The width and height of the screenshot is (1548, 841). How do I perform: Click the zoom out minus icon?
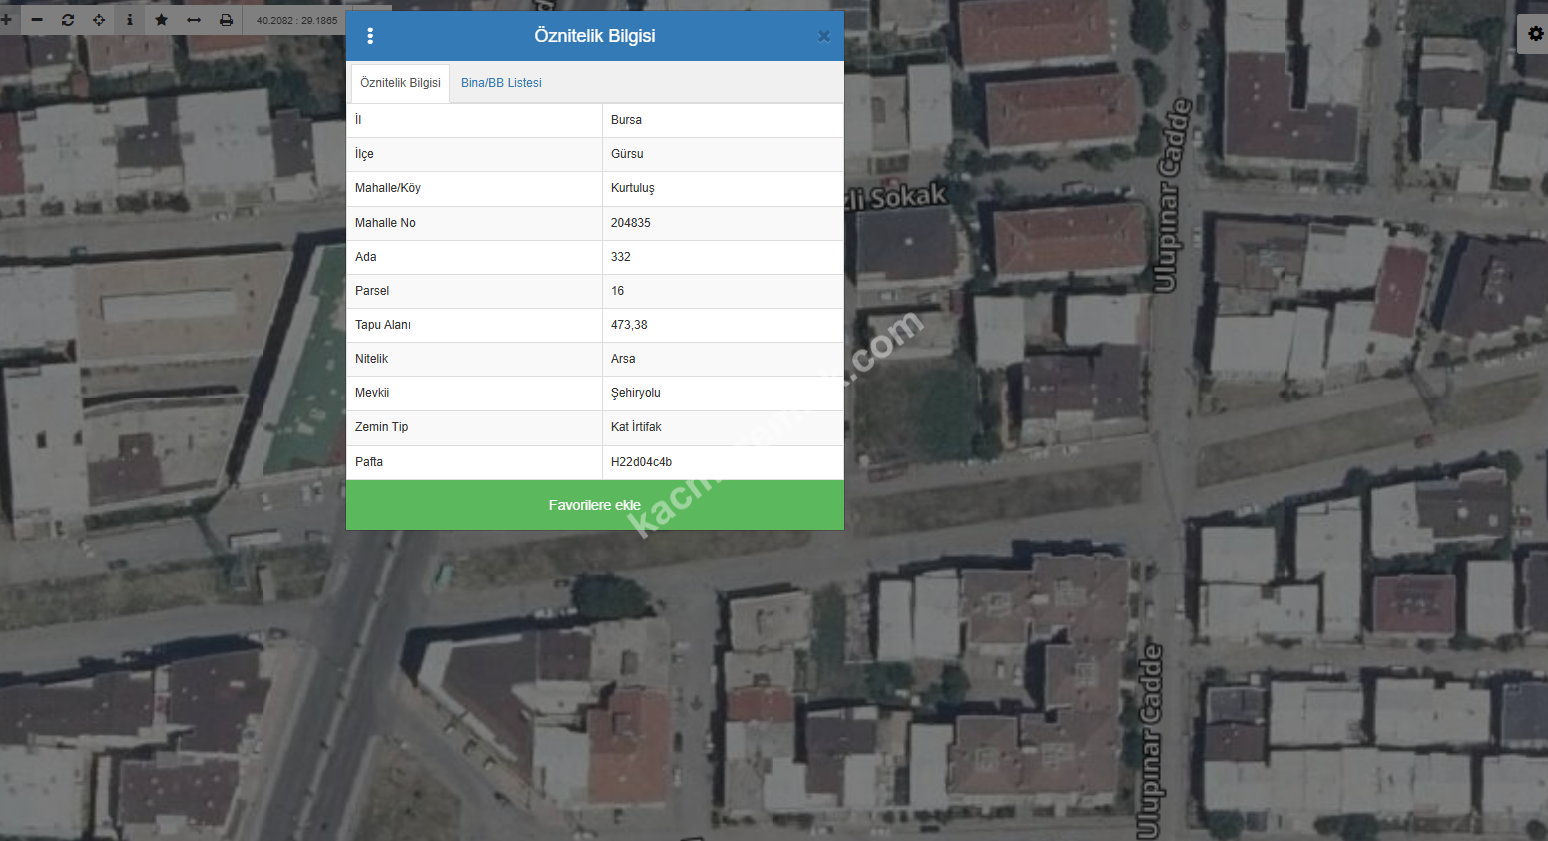pos(37,20)
